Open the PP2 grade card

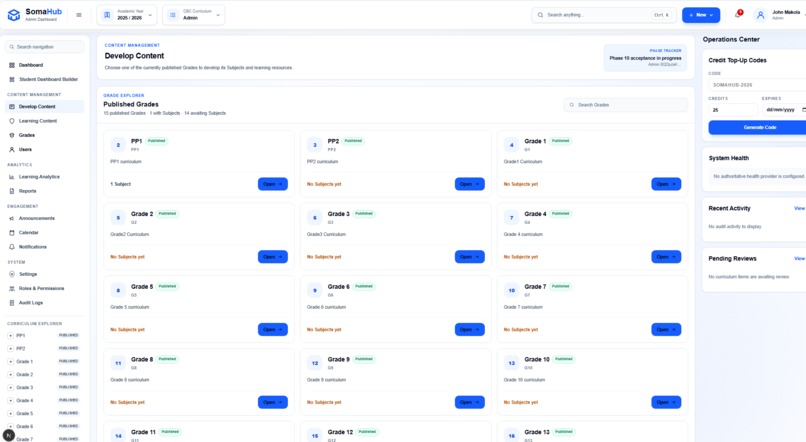(469, 184)
